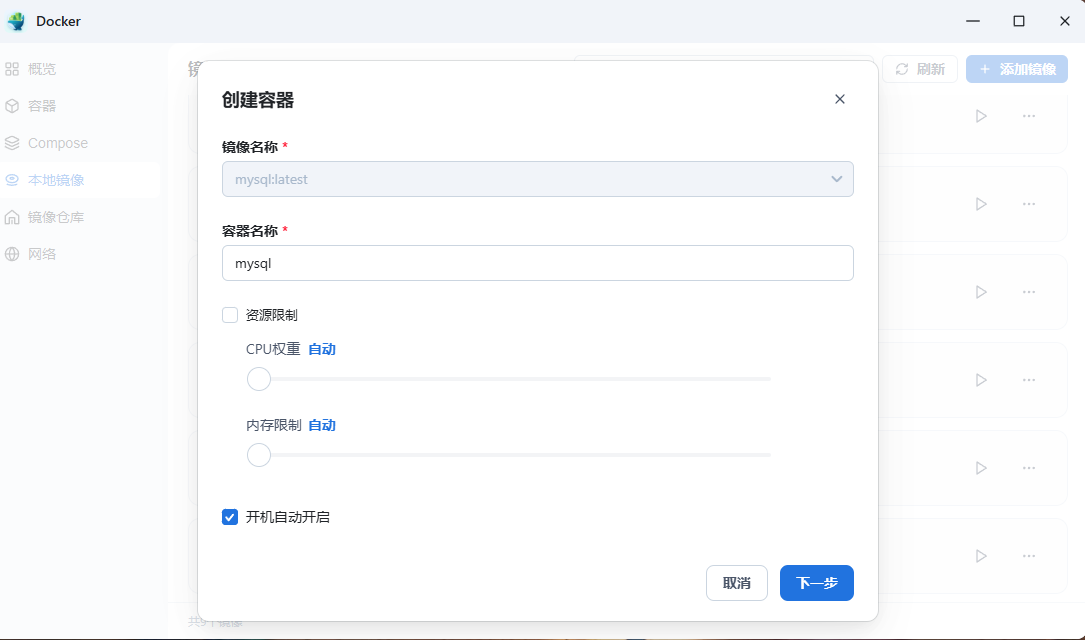Run an image using the topmost play icon
The height and width of the screenshot is (640, 1085).
[980, 115]
